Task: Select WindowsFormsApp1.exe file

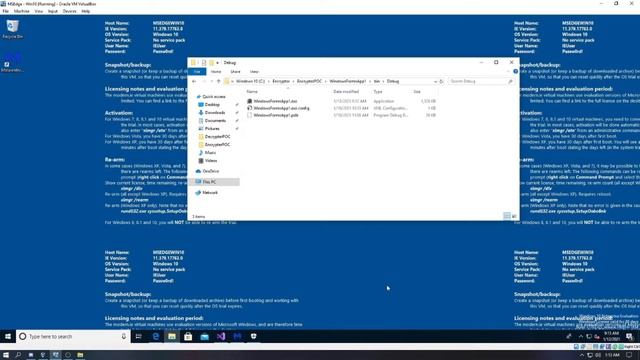Action: tap(275, 101)
